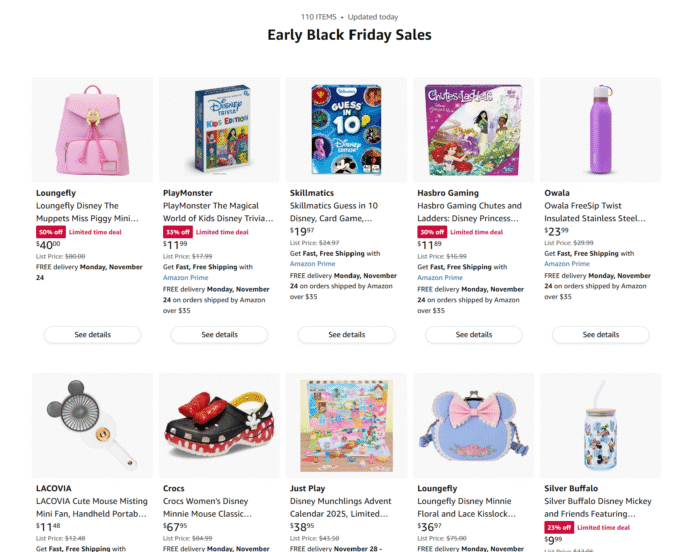Open the Chutes and Ladders board game image
The height and width of the screenshot is (552, 700).
pyautogui.click(x=473, y=130)
